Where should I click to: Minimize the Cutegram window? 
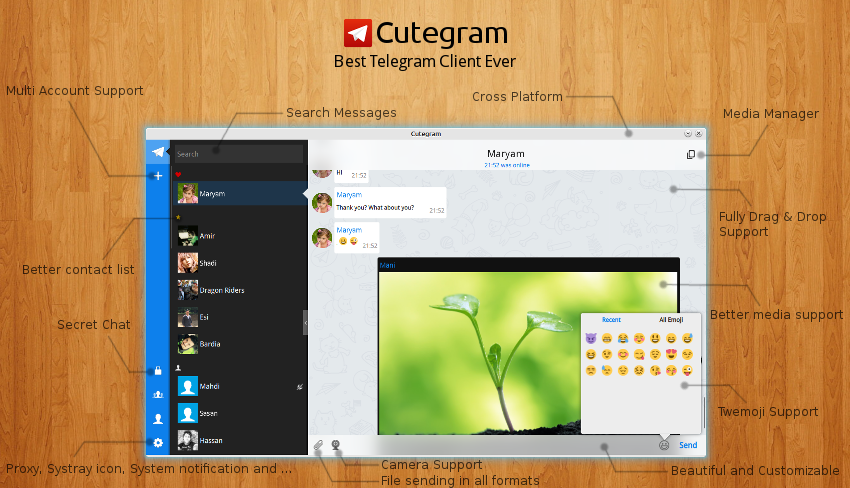coord(687,133)
